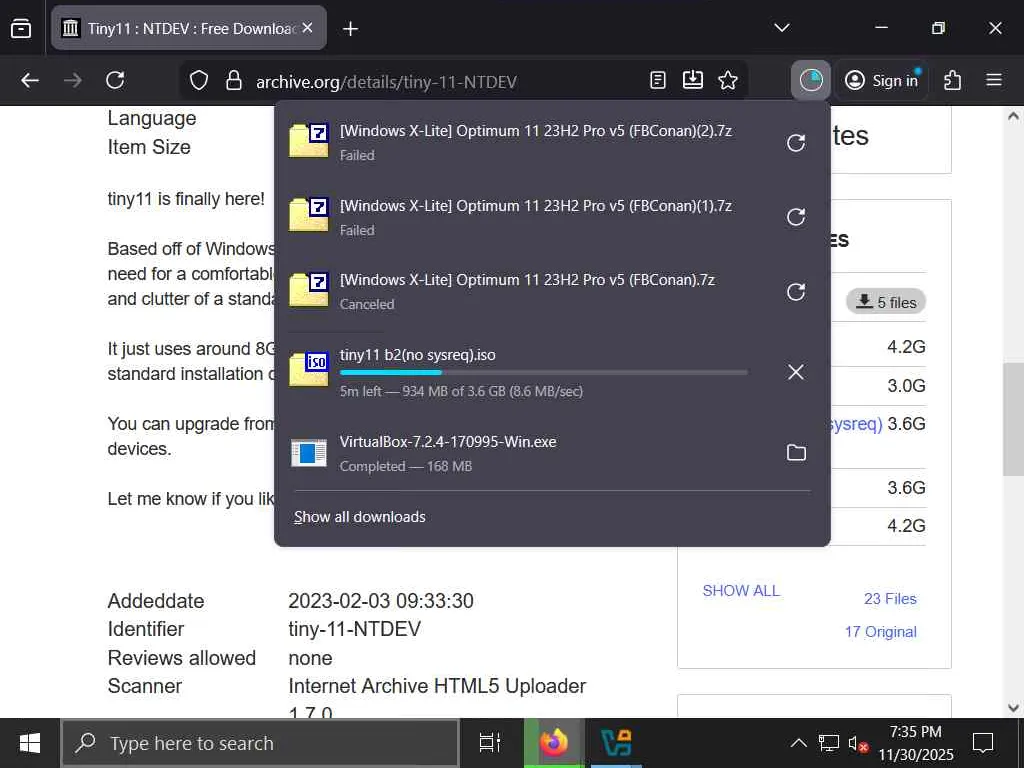Click the install/save page icon in address bar
The image size is (1024, 768).
point(692,80)
